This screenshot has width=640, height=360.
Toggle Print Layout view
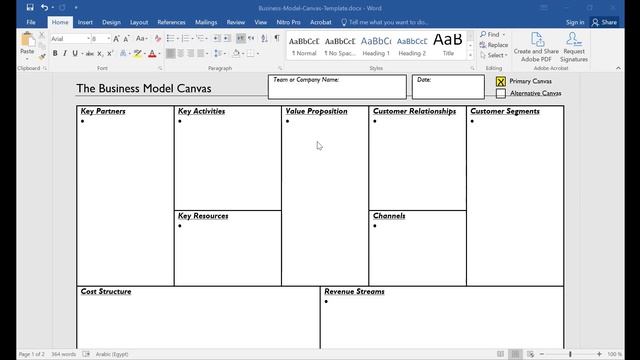coord(516,354)
